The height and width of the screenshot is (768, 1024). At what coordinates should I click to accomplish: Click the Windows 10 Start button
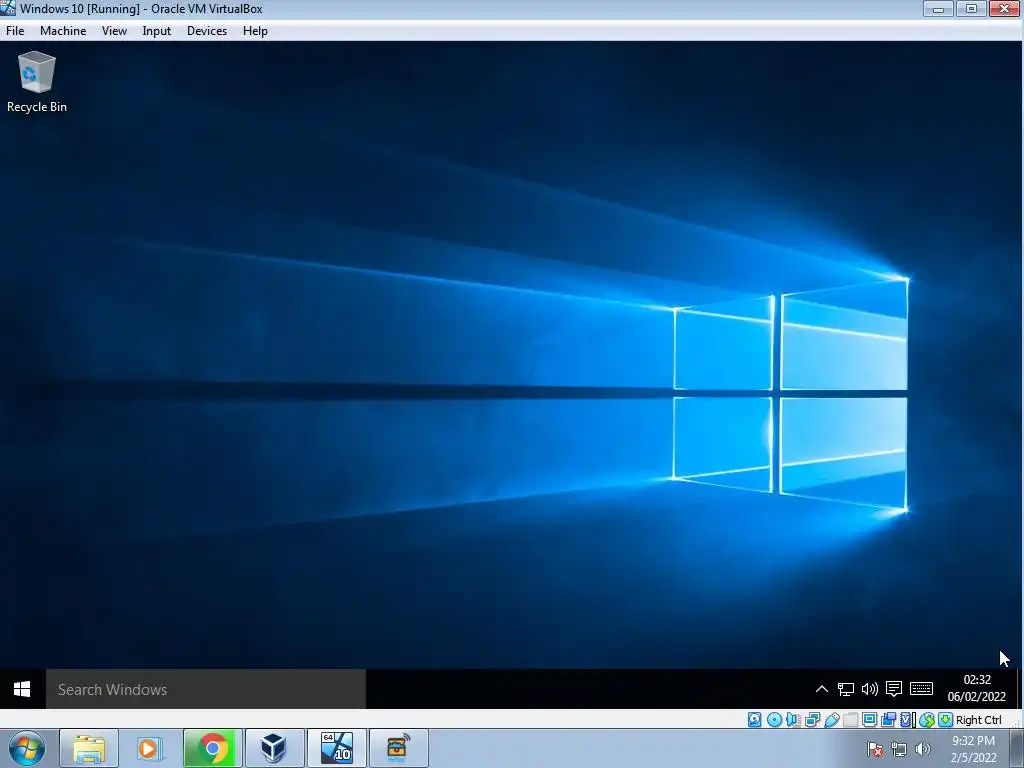[22, 689]
